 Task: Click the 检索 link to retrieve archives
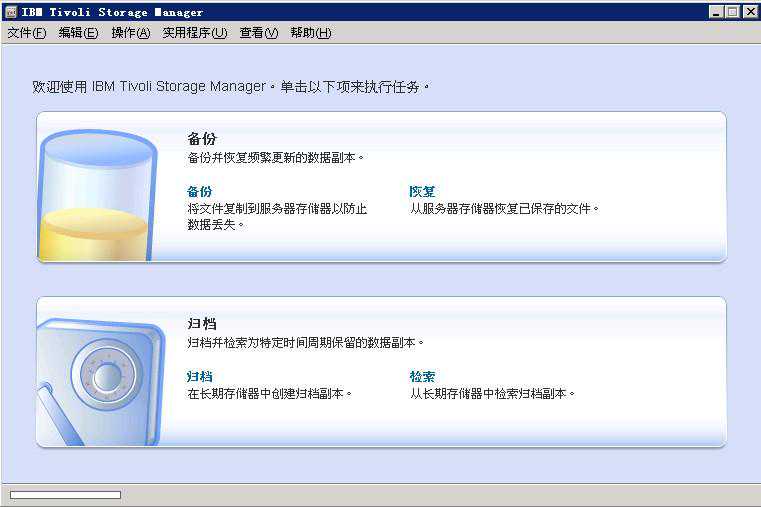(422, 376)
